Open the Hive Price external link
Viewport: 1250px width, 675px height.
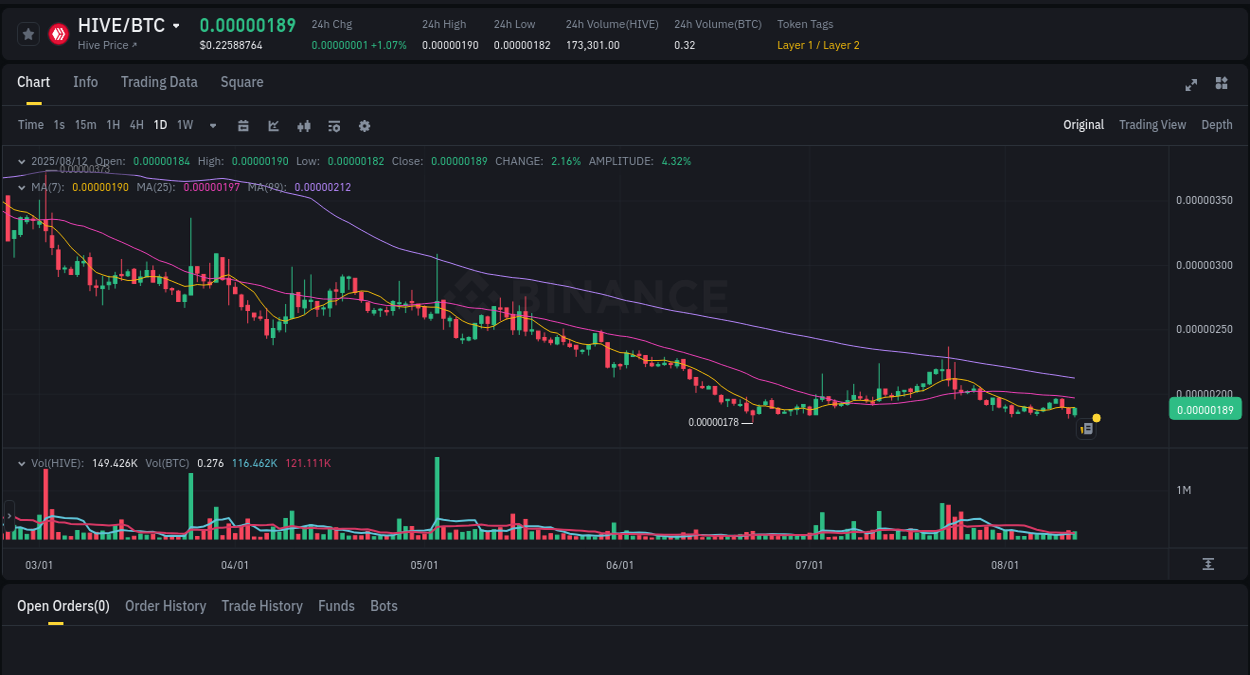pyautogui.click(x=107, y=45)
